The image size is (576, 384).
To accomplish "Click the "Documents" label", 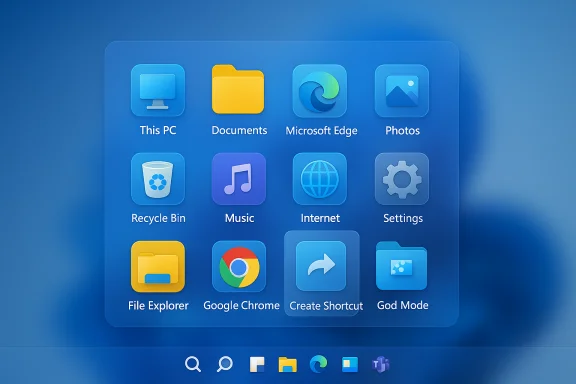I will point(239,130).
